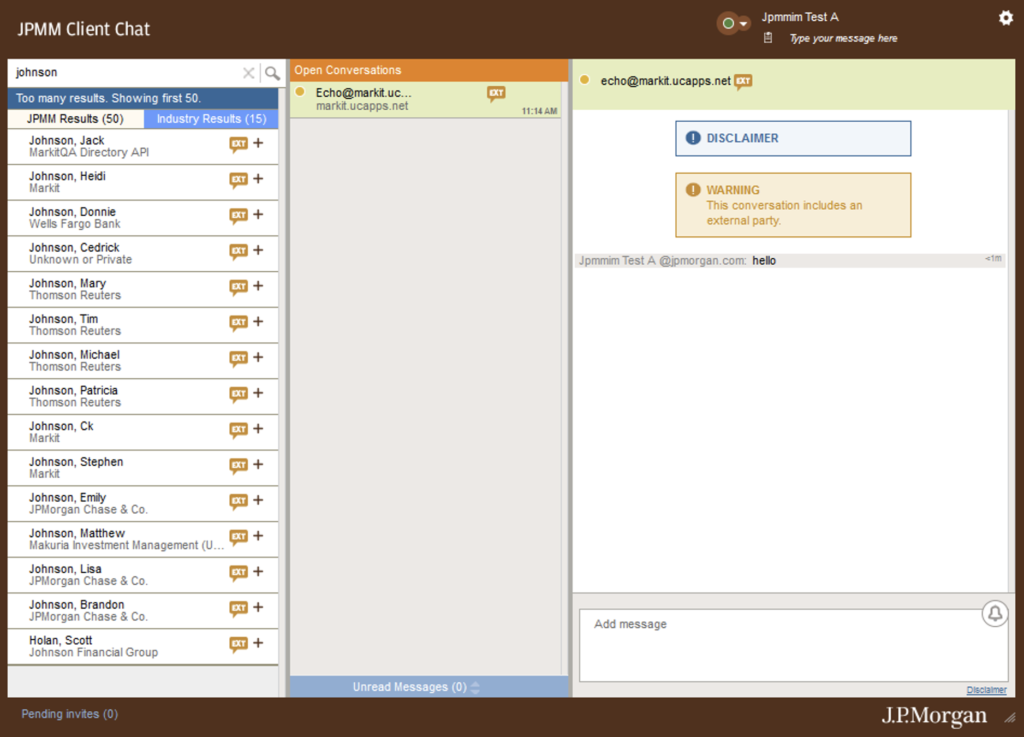1024x737 pixels.
Task: Clear the johnson search text
Action: tap(248, 73)
